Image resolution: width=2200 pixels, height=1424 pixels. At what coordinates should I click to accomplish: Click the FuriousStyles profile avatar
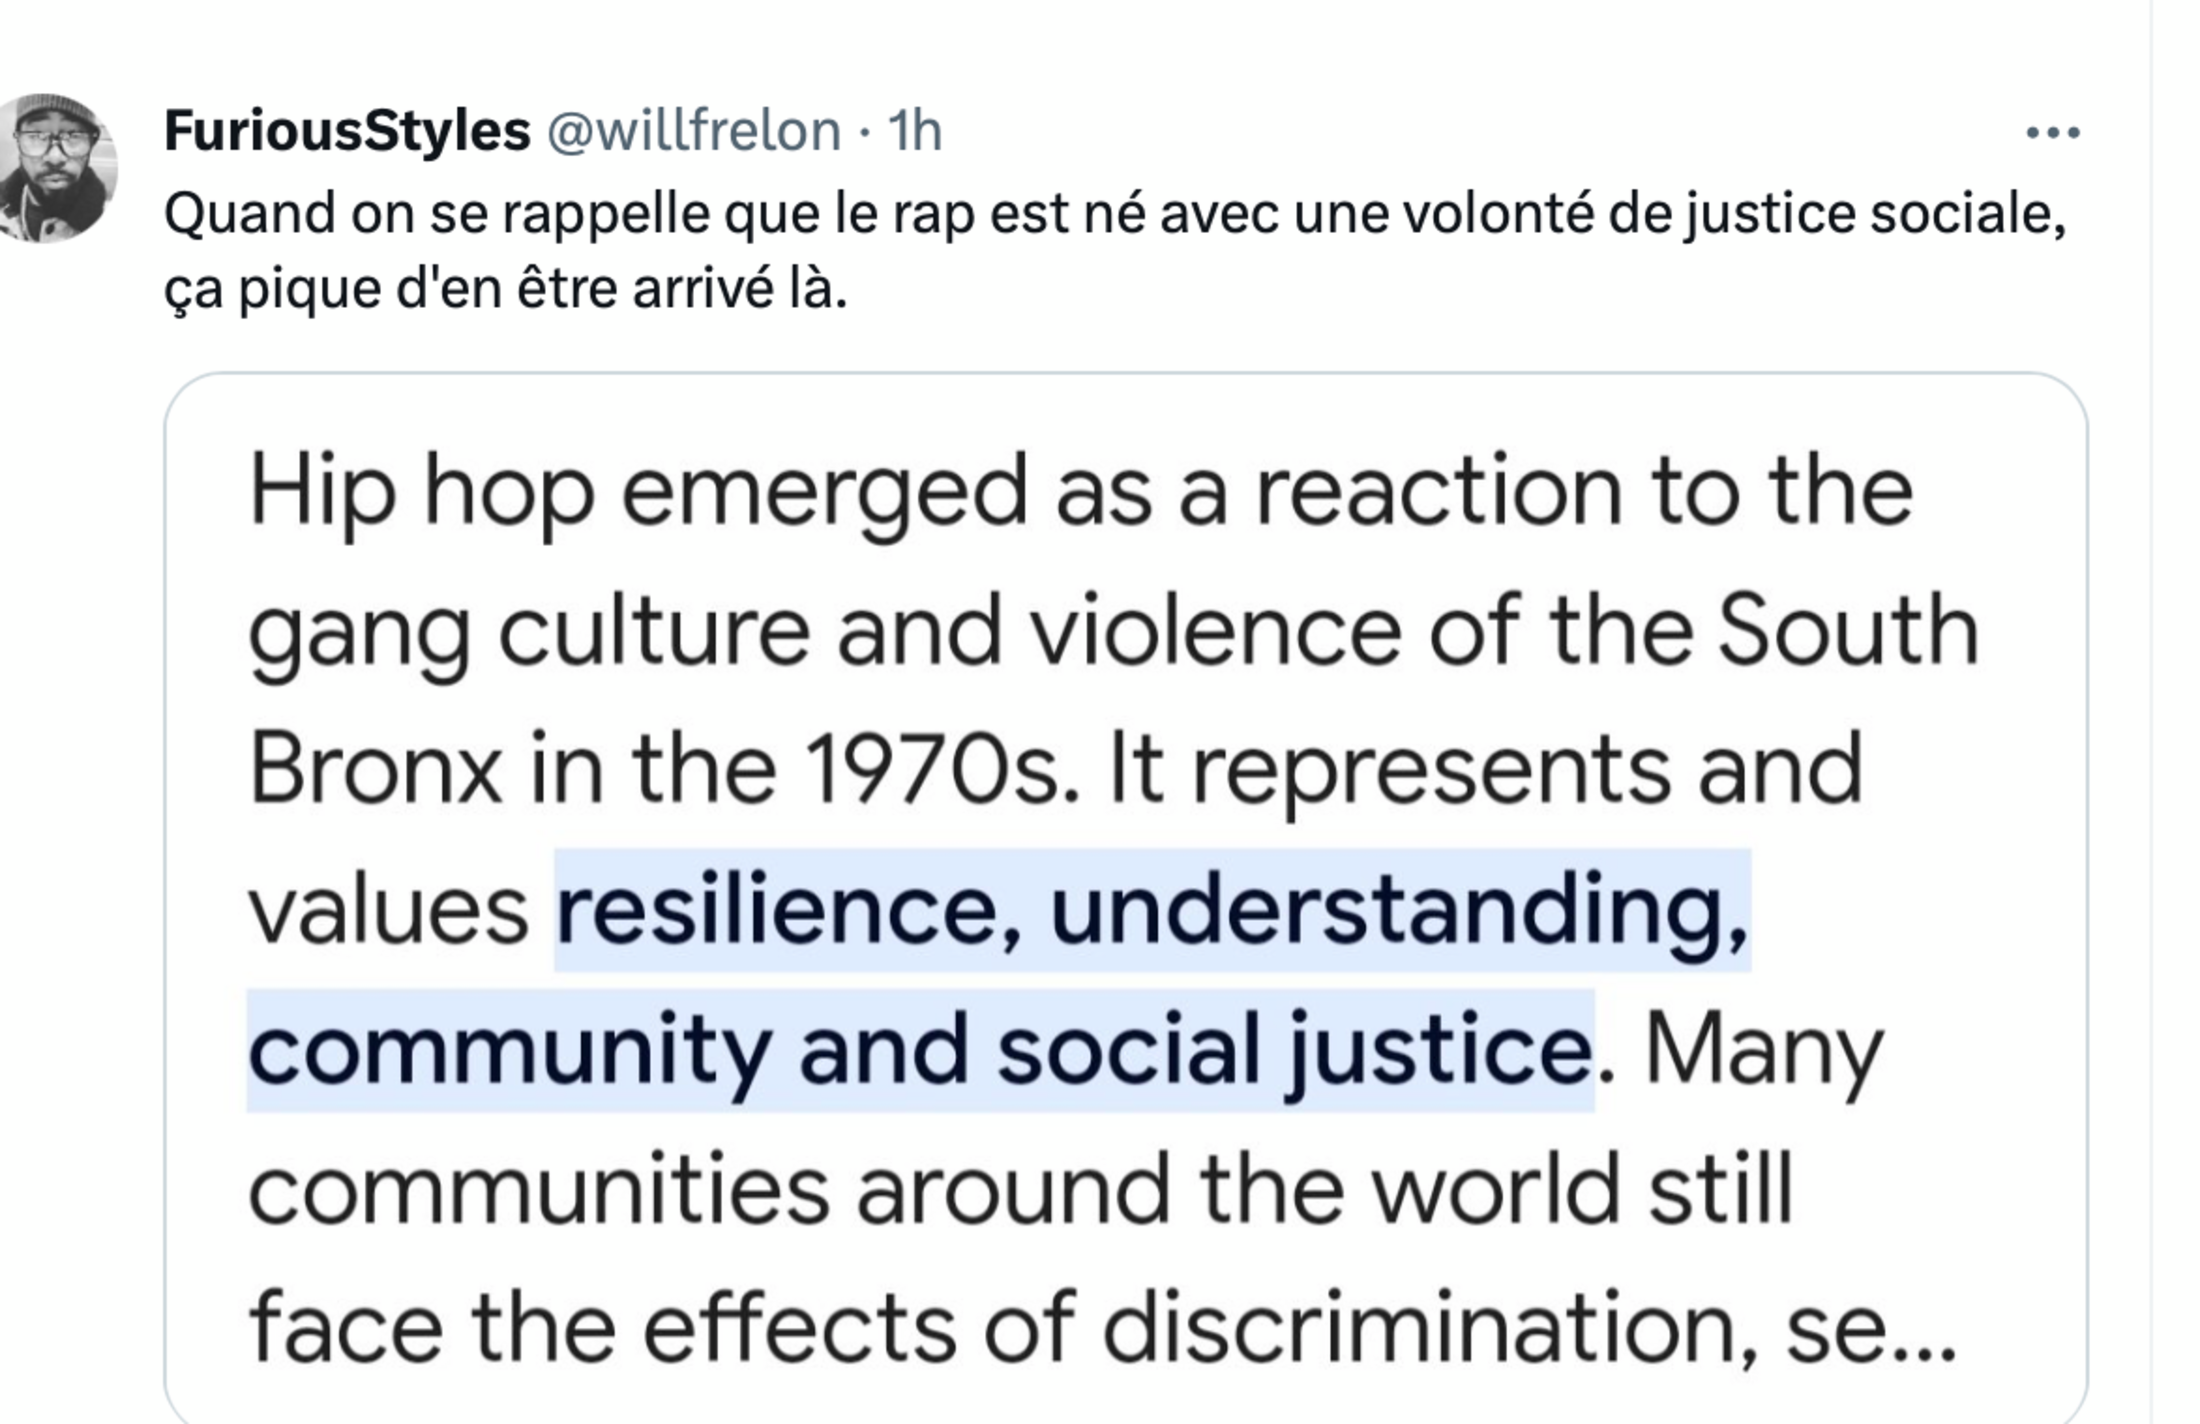(58, 168)
